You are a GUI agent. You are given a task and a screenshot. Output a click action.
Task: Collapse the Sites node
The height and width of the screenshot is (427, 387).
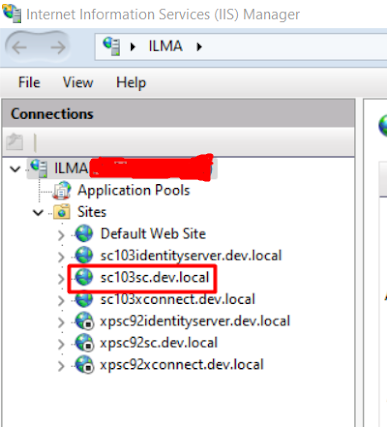click(x=38, y=212)
